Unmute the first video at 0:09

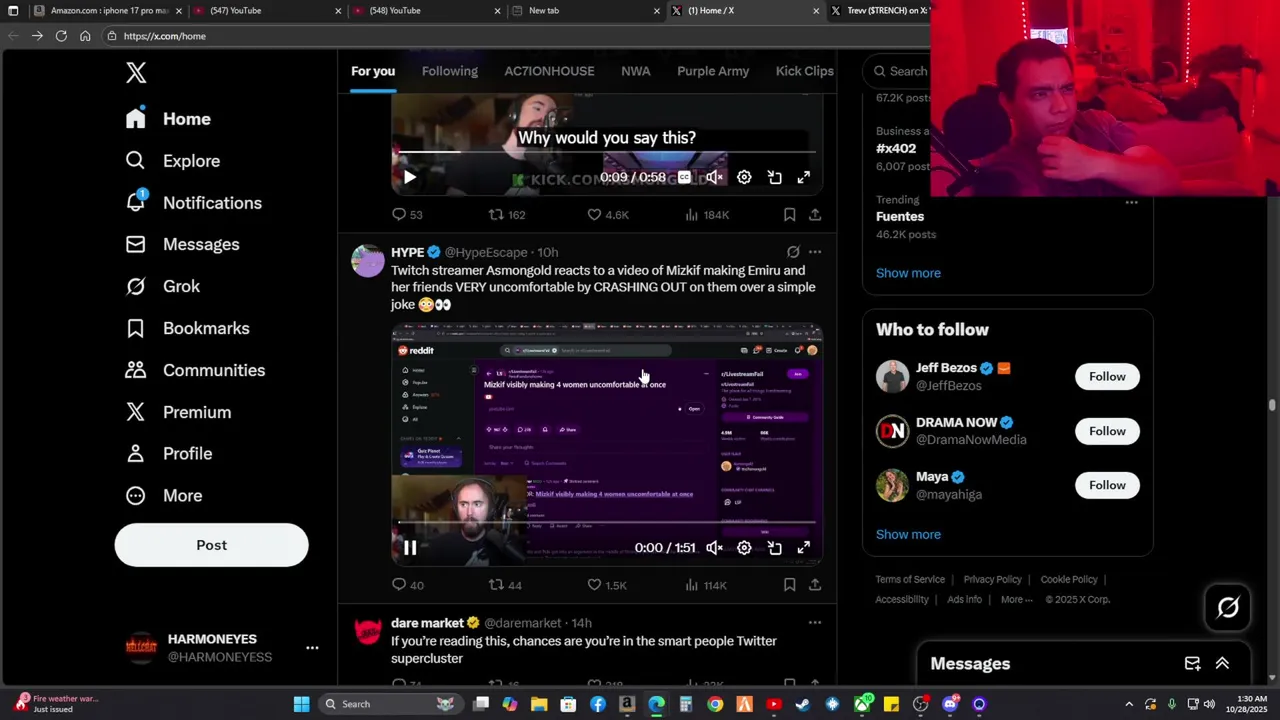click(714, 177)
